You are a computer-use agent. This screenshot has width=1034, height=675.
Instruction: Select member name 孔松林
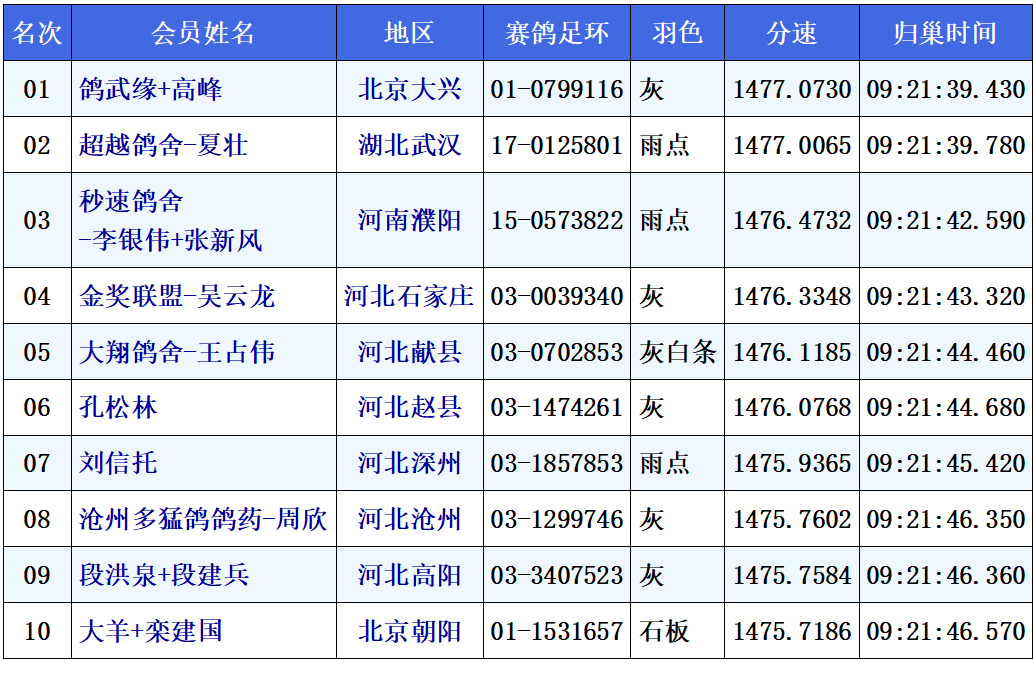point(118,408)
